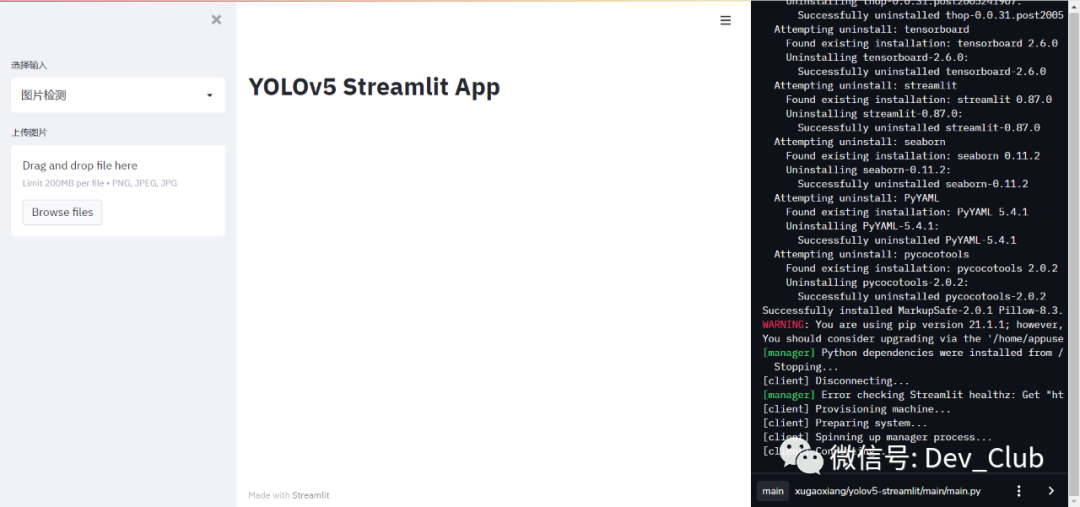Click the 选择输入 label
Screen dimensions: 1080x507
click(29, 65)
